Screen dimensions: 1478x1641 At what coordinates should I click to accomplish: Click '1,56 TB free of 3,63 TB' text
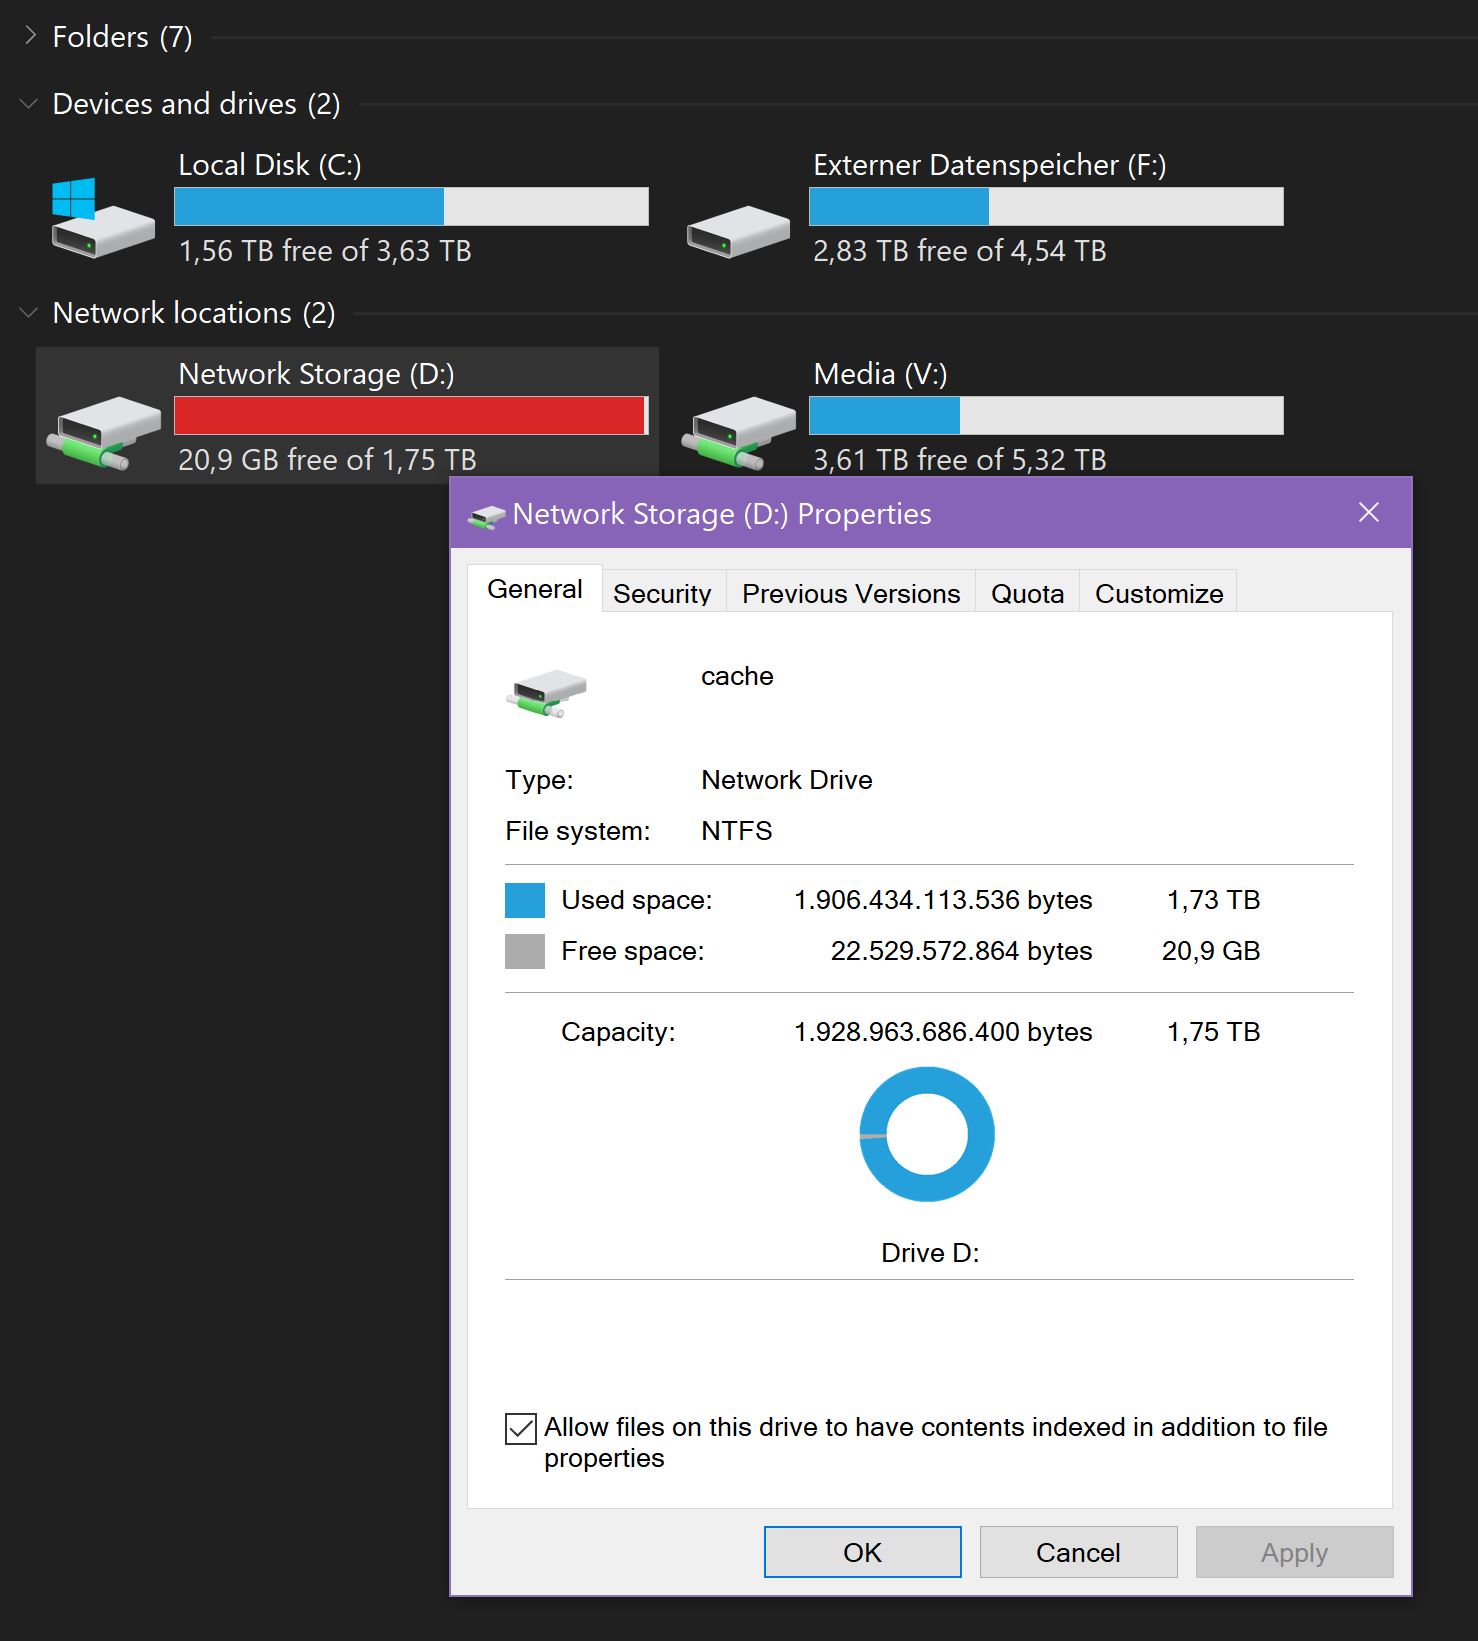[x=325, y=251]
